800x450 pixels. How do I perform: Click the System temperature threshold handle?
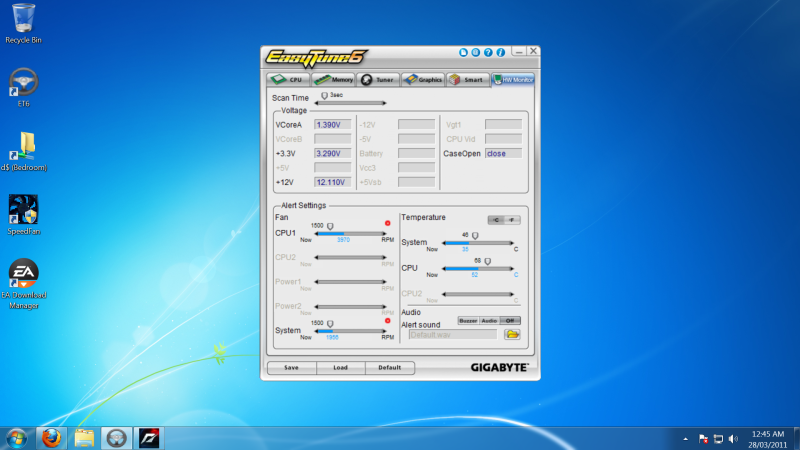475,236
